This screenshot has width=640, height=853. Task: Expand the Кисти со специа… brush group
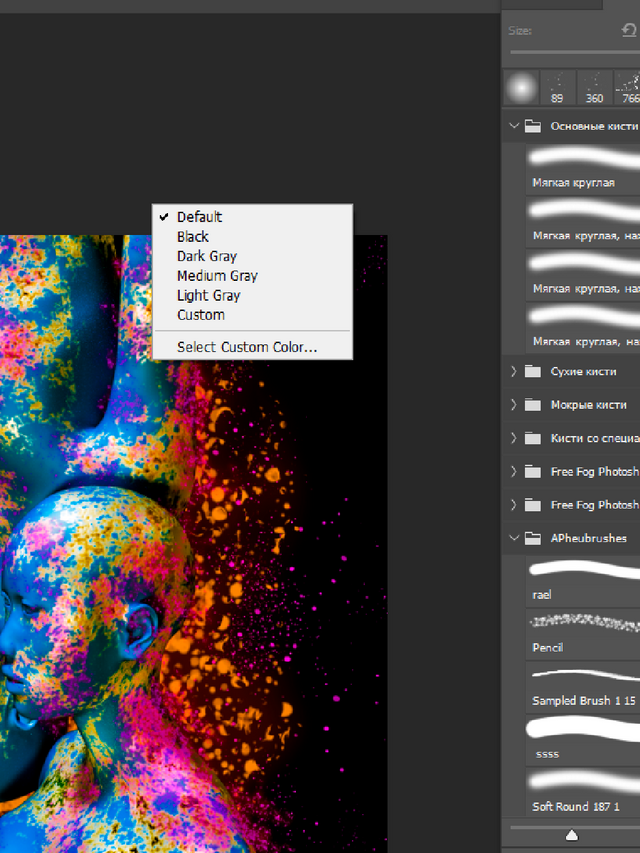pyautogui.click(x=514, y=438)
